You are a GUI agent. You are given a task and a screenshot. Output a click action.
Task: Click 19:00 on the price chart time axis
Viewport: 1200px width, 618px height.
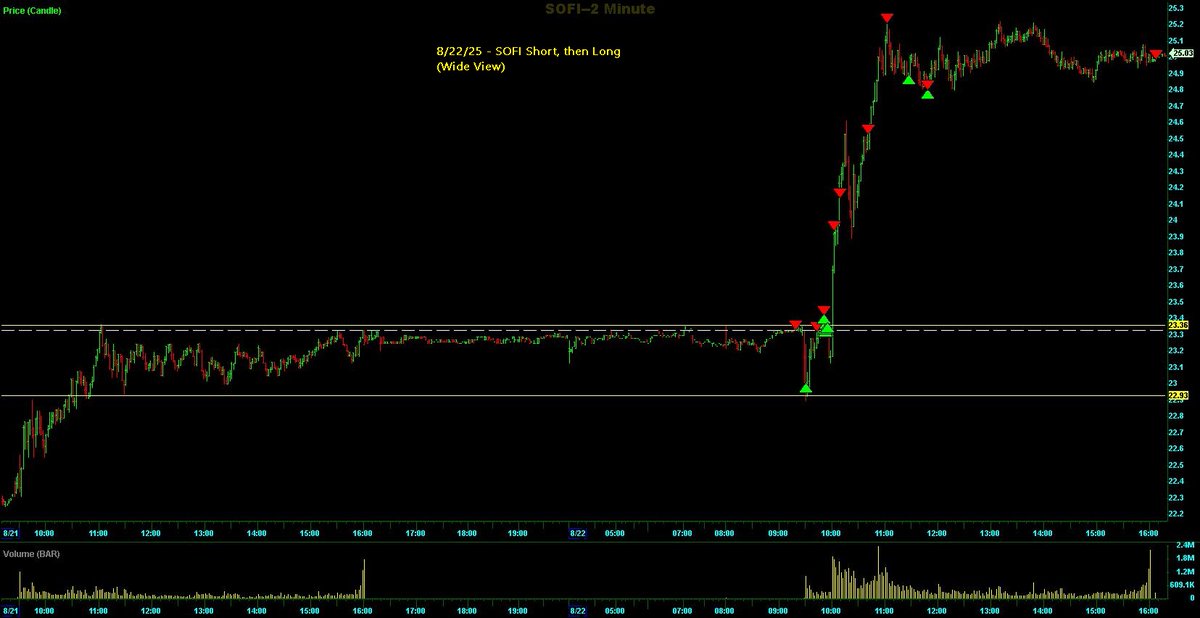520,534
